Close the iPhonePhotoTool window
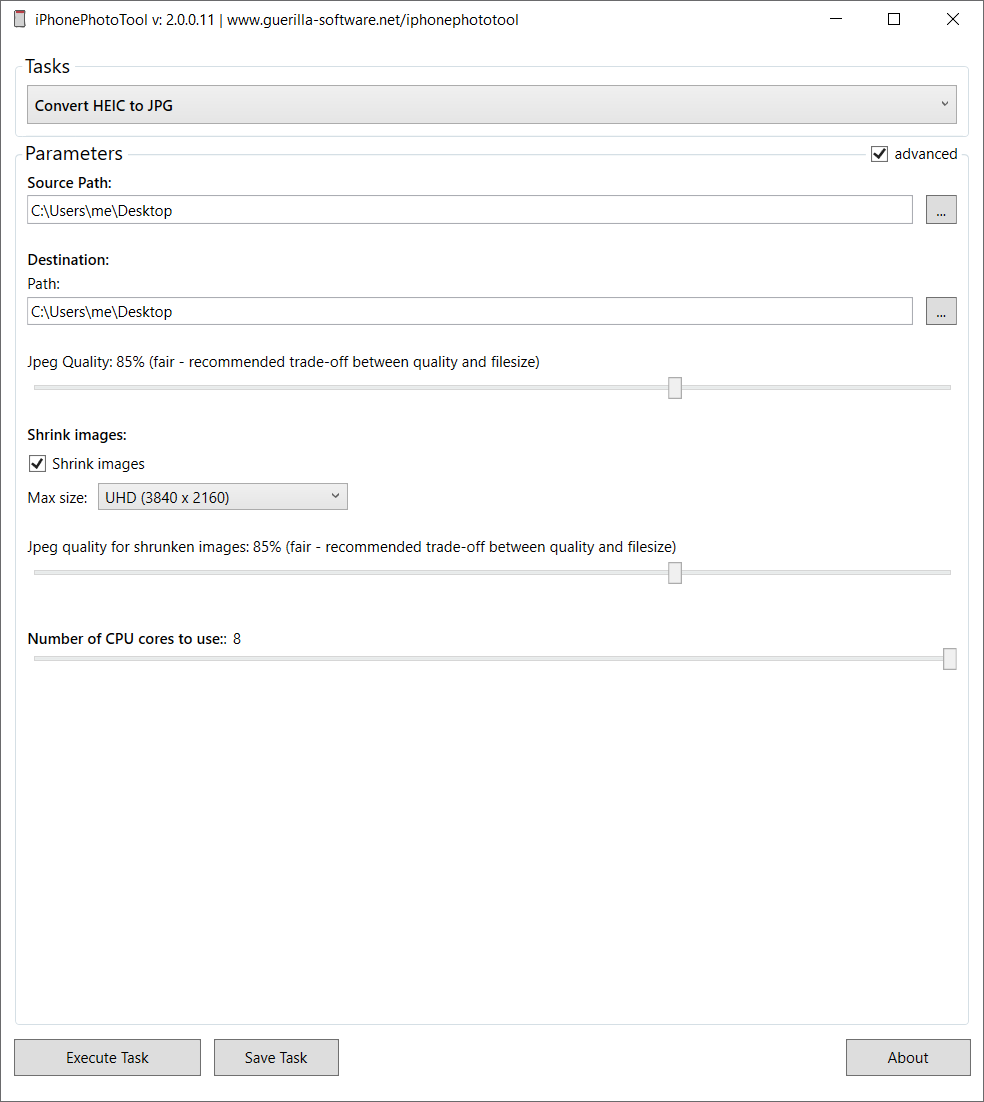This screenshot has height=1102, width=984. point(953,19)
